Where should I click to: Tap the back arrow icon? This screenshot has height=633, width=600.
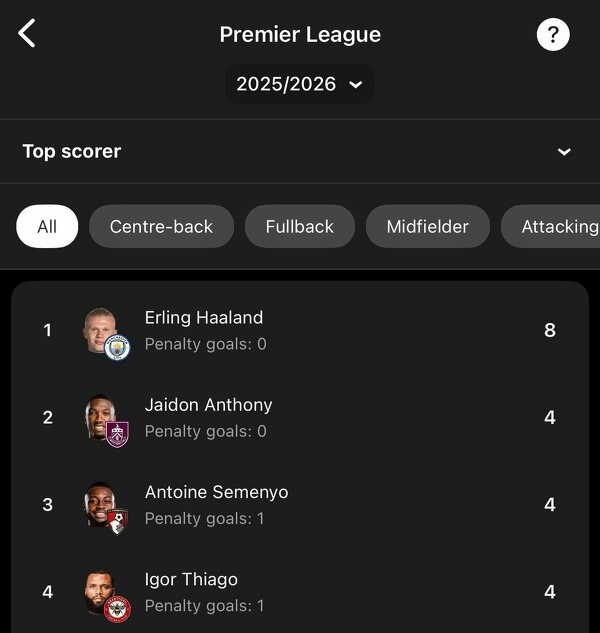tap(27, 34)
